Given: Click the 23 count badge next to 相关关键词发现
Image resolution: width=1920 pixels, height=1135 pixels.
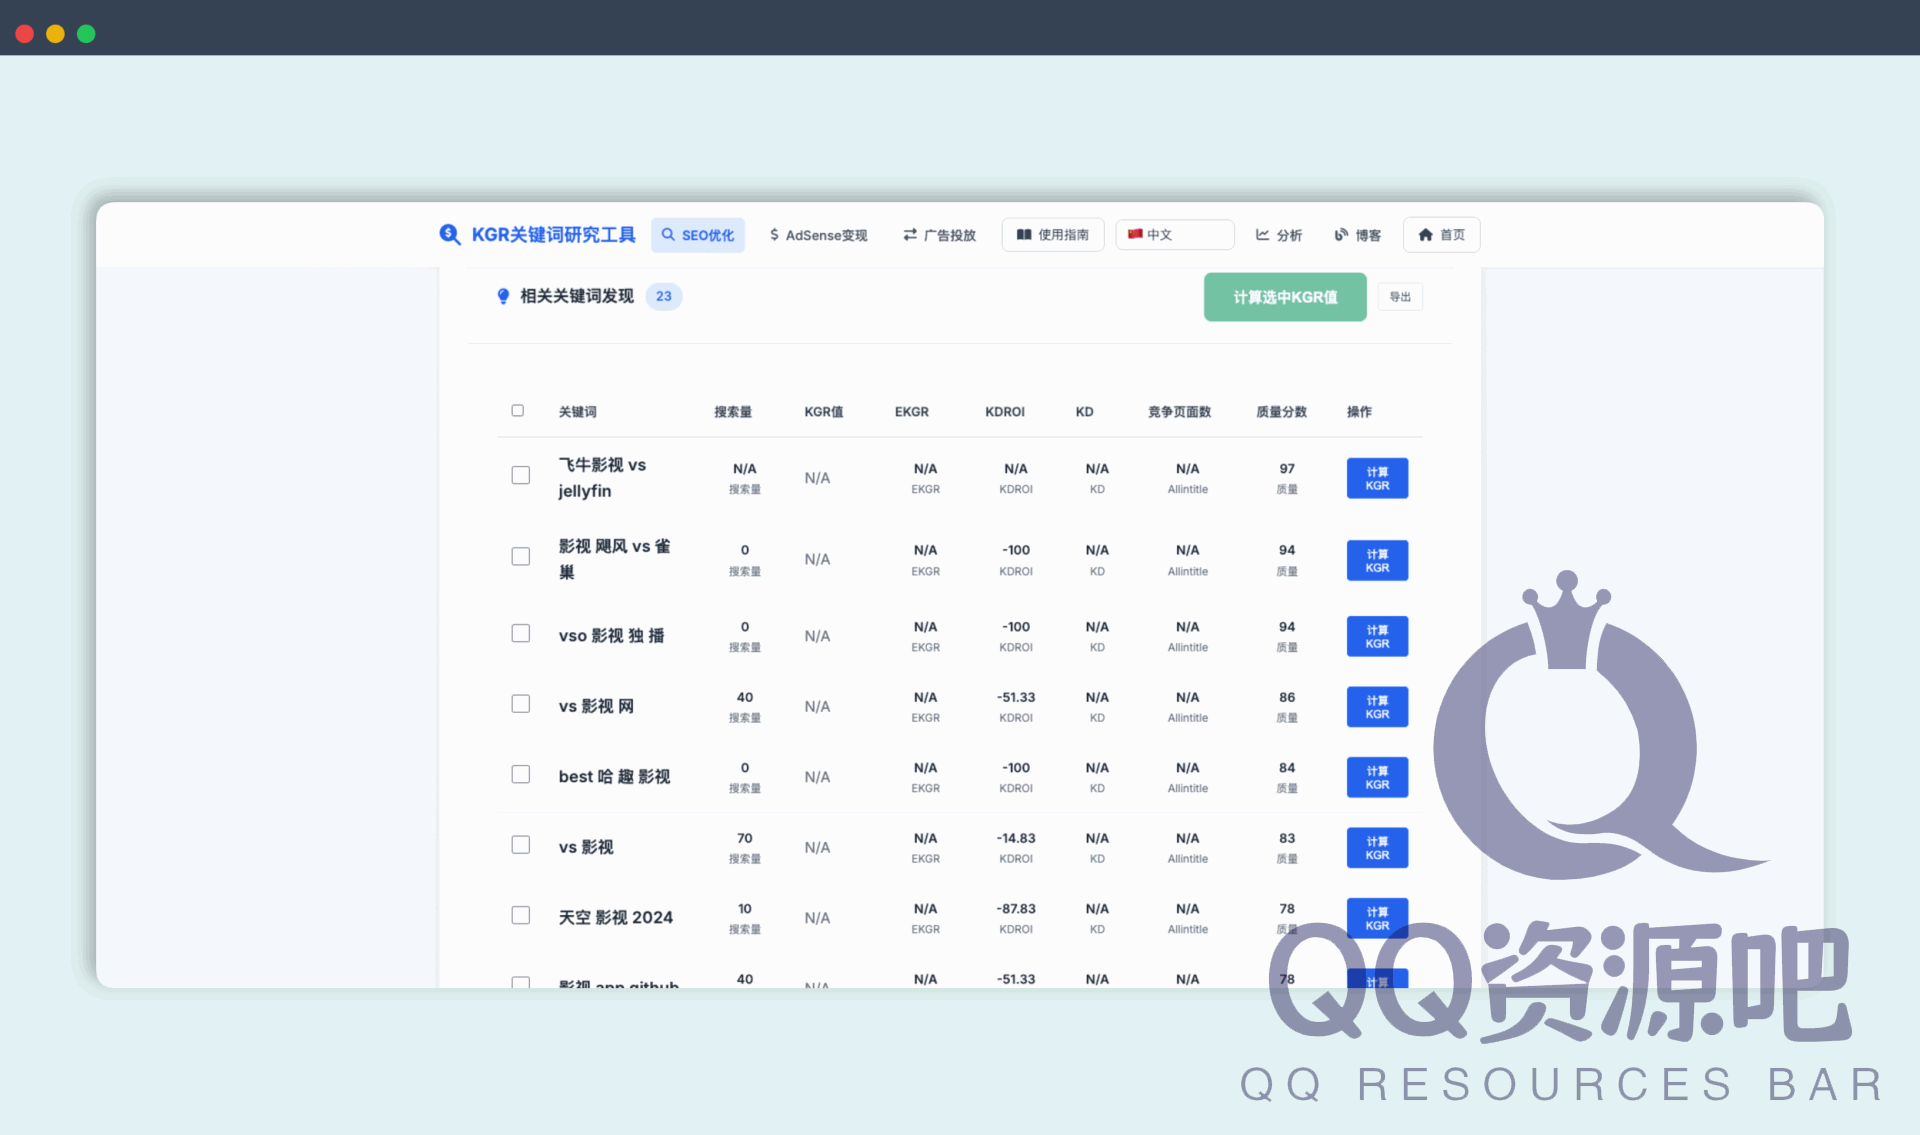Looking at the screenshot, I should coord(663,296).
